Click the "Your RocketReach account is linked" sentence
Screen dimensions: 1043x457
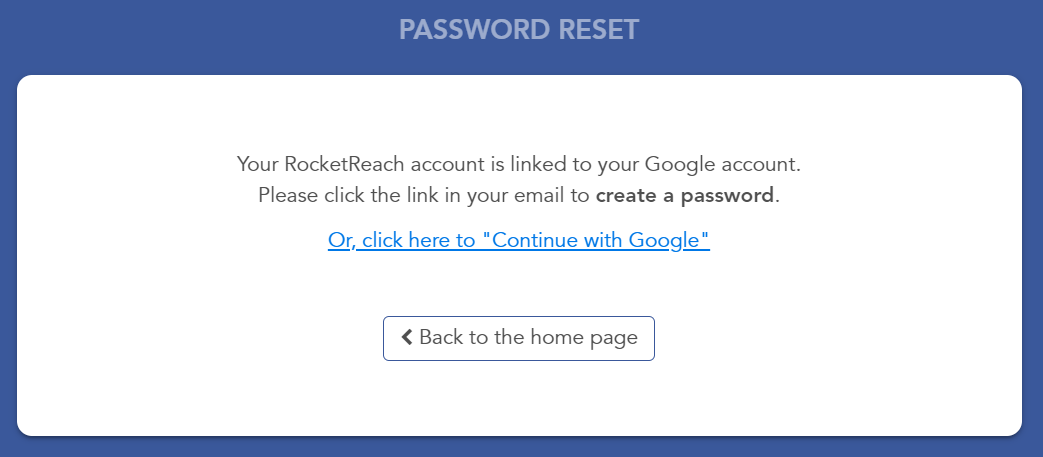pos(518,163)
